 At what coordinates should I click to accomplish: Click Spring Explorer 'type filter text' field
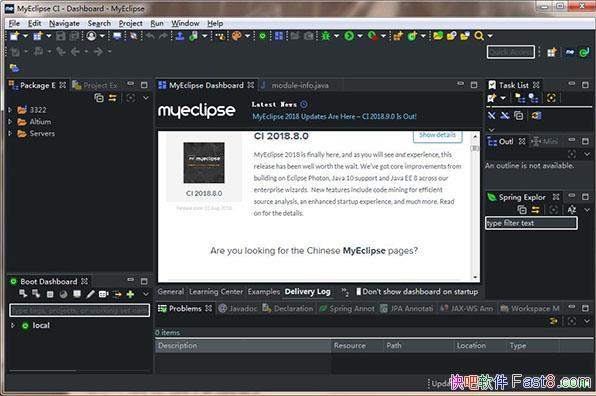coord(531,223)
